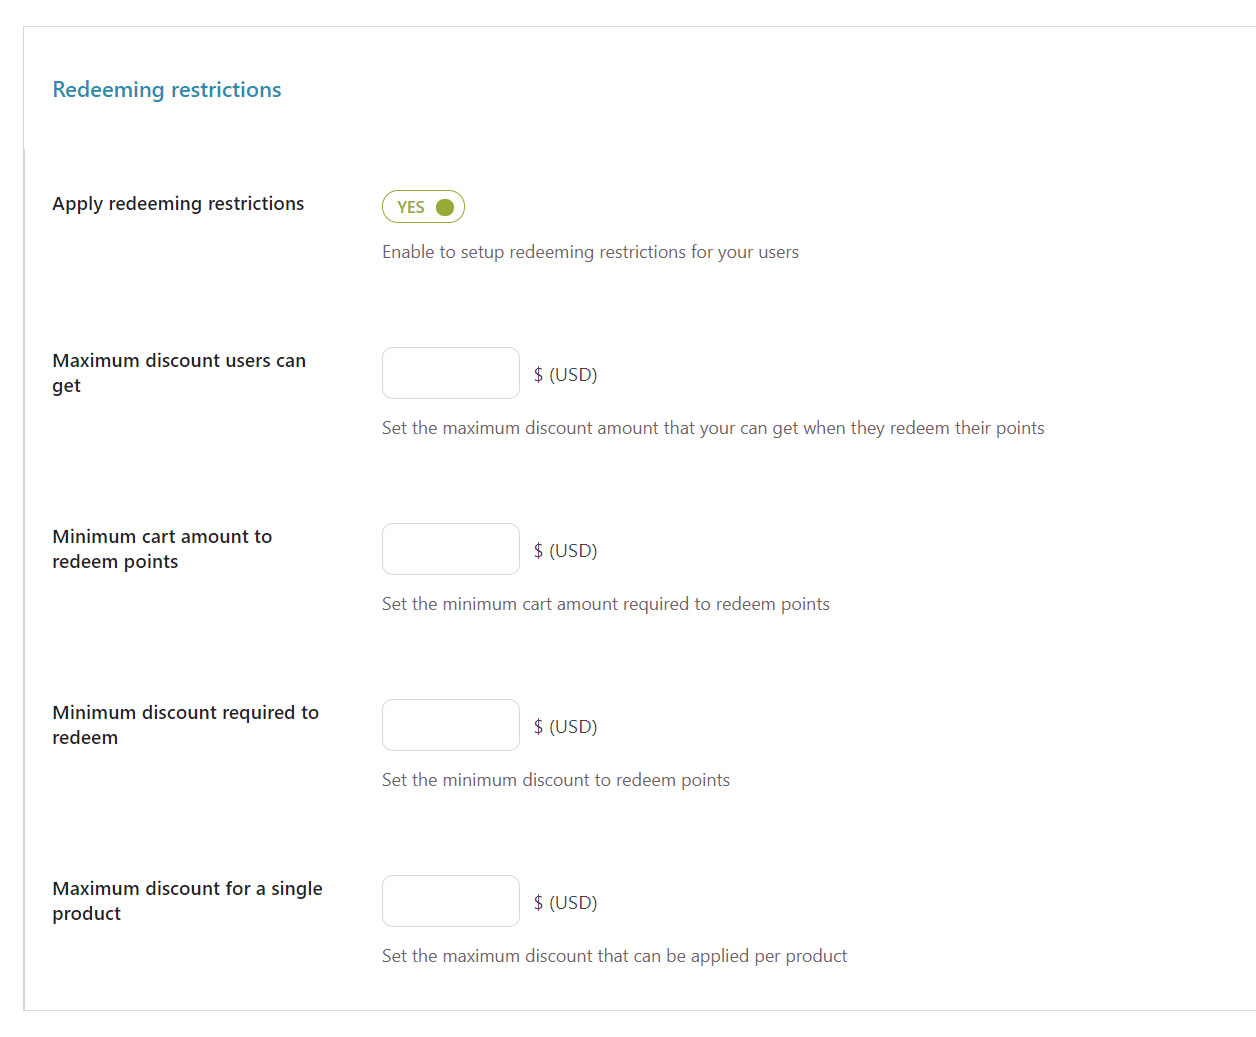Focus the Minimum cart amount input box

click(x=450, y=549)
